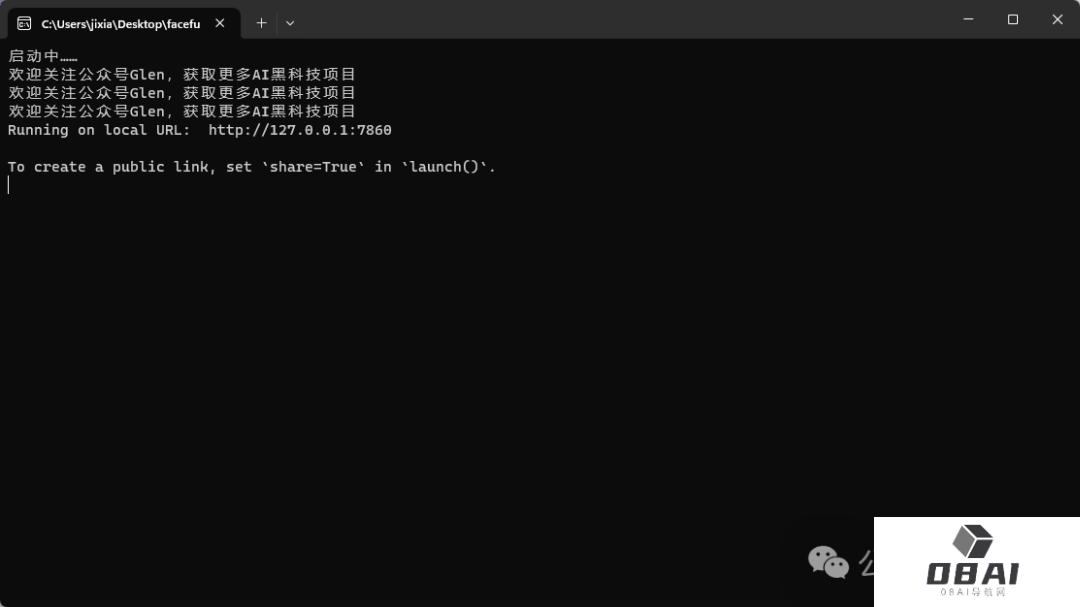Click the share=True text in the output

pyautogui.click(x=313, y=167)
